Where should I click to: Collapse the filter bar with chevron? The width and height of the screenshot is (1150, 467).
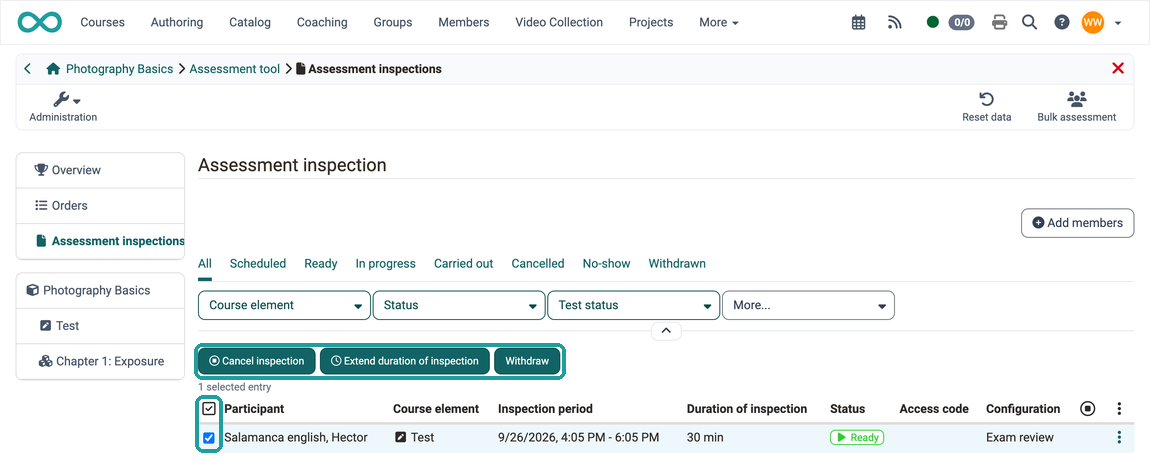(x=666, y=331)
